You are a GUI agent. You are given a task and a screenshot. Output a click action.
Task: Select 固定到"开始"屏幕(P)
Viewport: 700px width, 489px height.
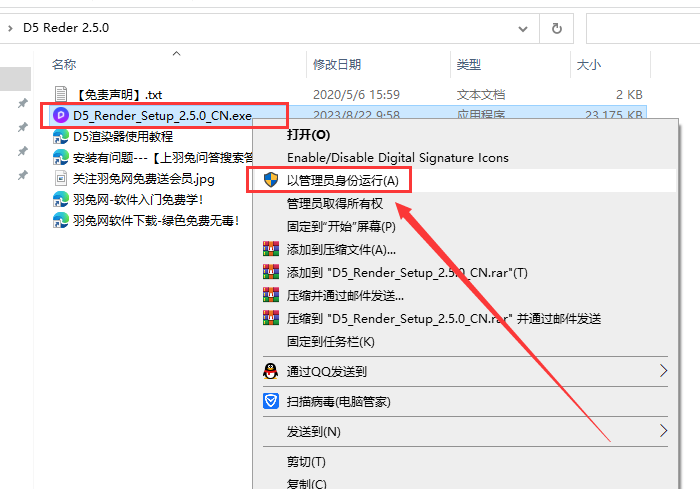tap(341, 226)
